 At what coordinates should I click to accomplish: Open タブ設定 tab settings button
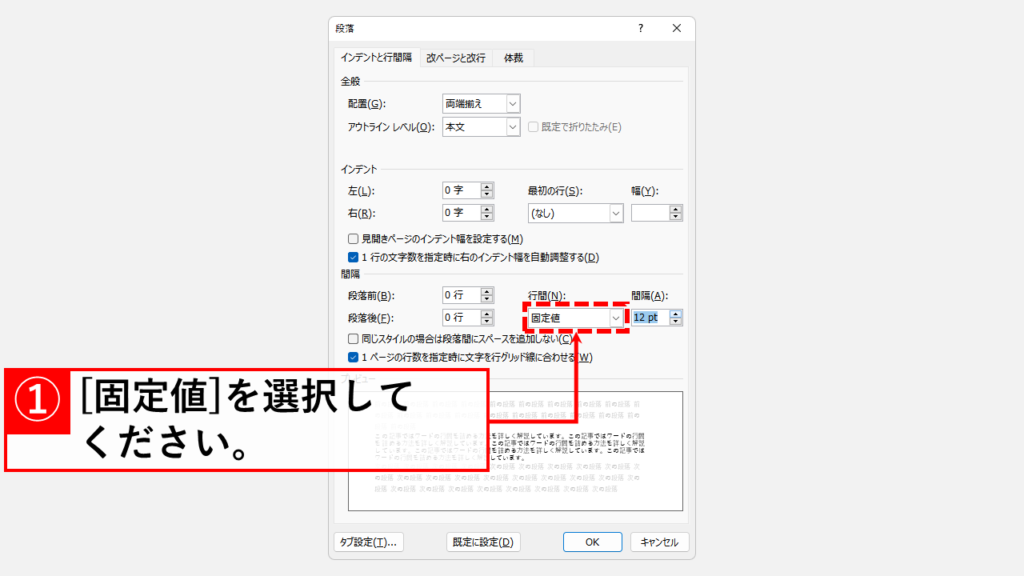[367, 542]
